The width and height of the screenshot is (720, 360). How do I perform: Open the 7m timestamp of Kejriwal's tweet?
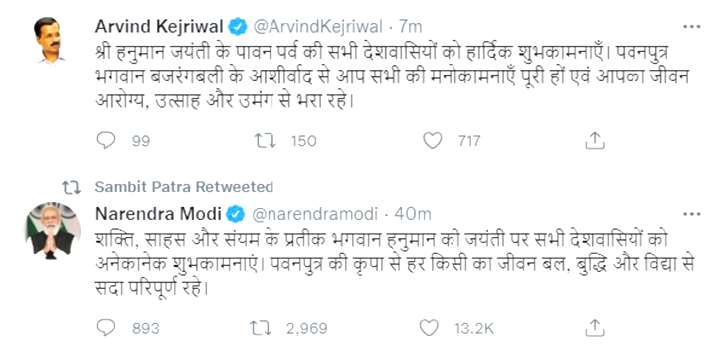coord(411,27)
